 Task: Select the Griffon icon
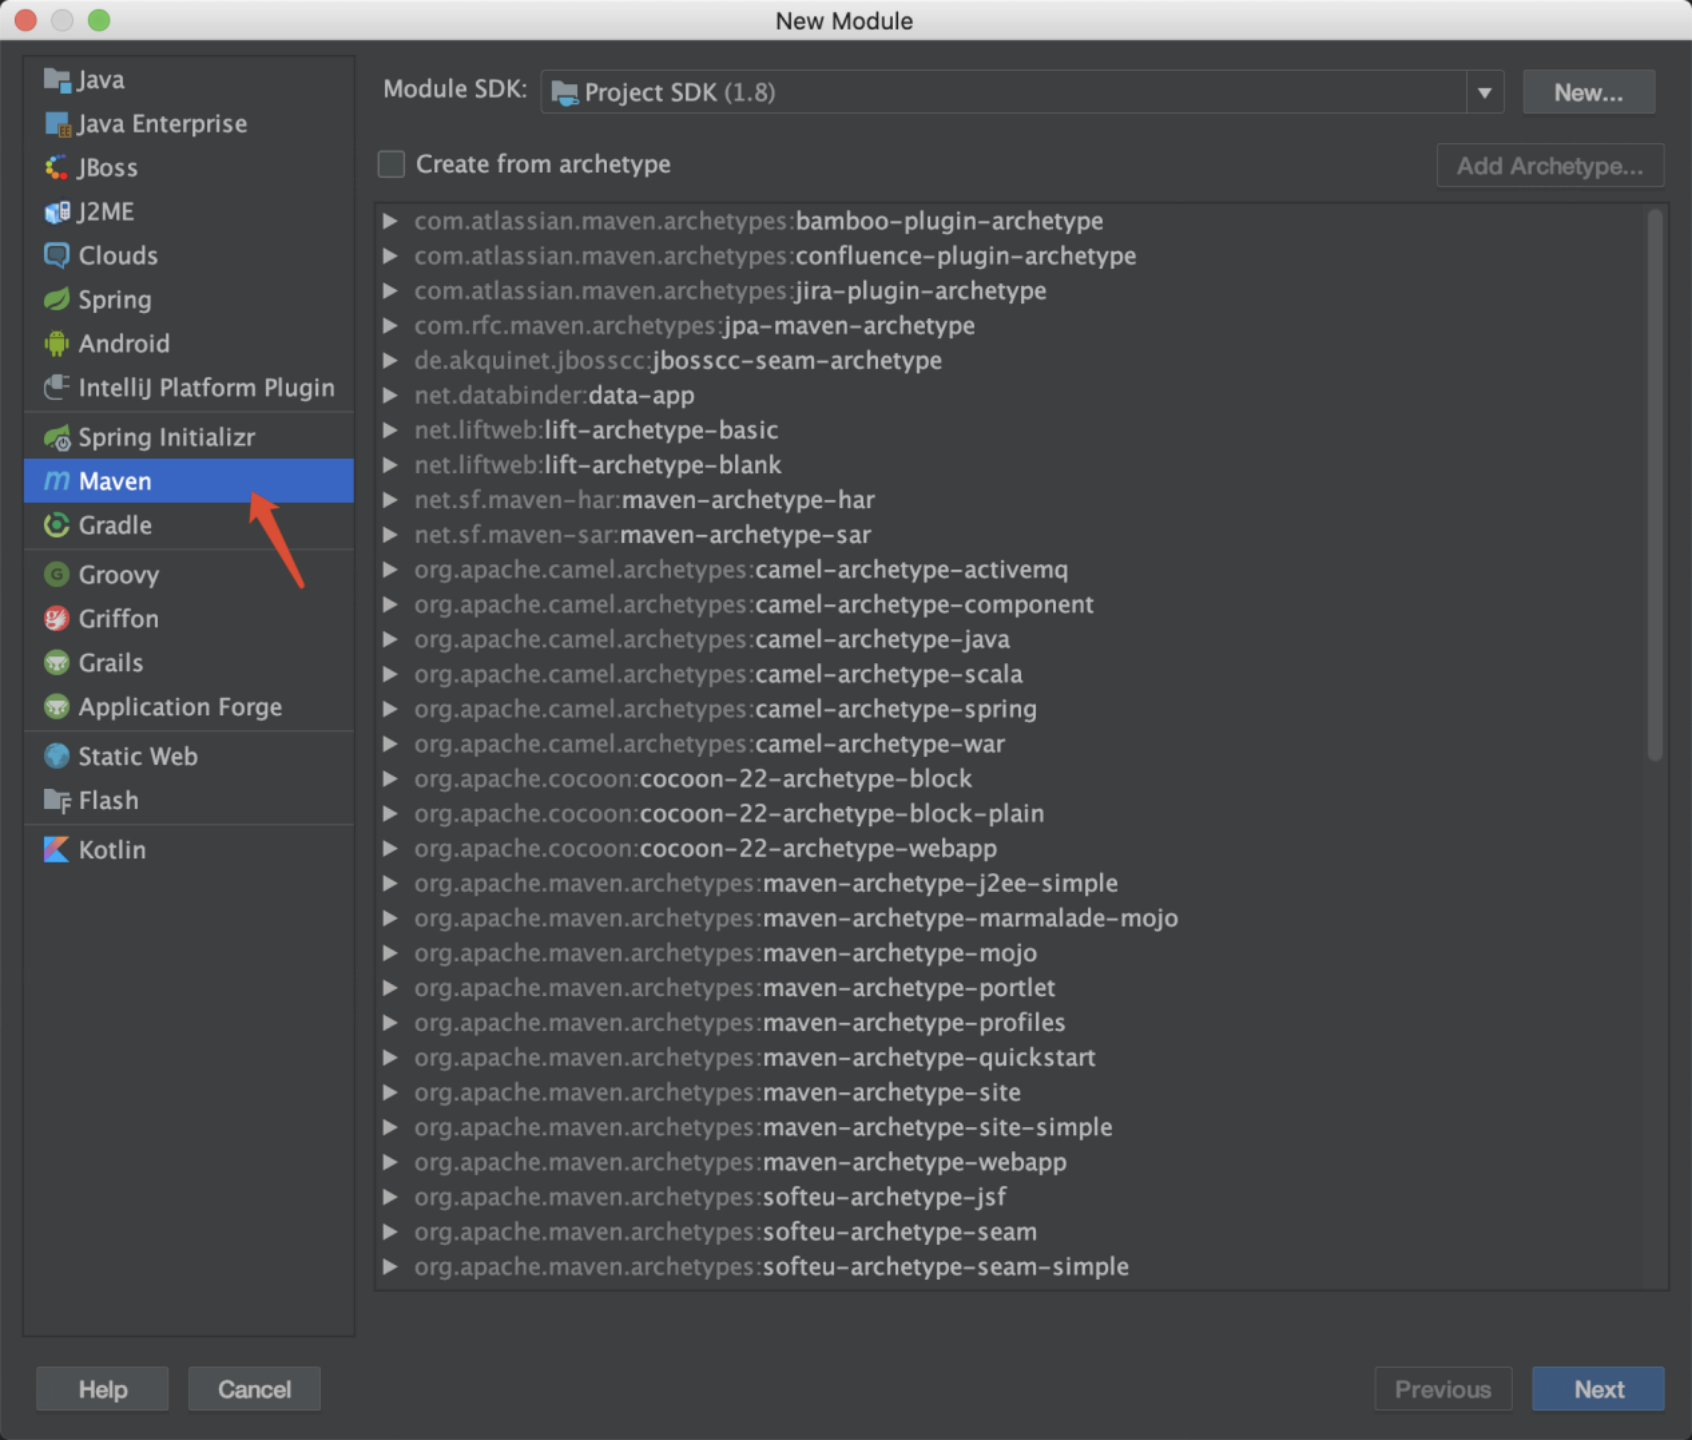pos(57,619)
